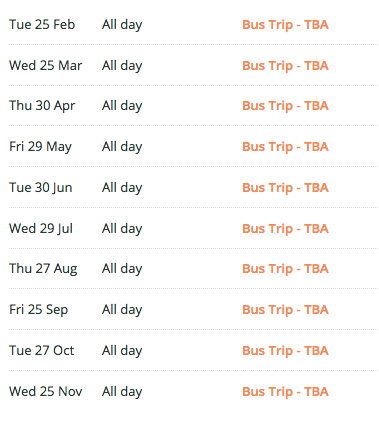Open the Bus Trip link for 30 Apr
This screenshot has width=379, height=427.
(x=285, y=106)
